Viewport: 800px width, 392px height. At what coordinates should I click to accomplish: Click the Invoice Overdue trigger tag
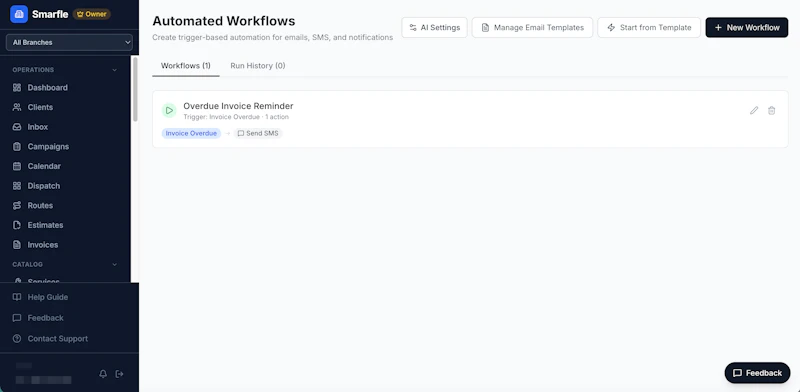(x=191, y=133)
